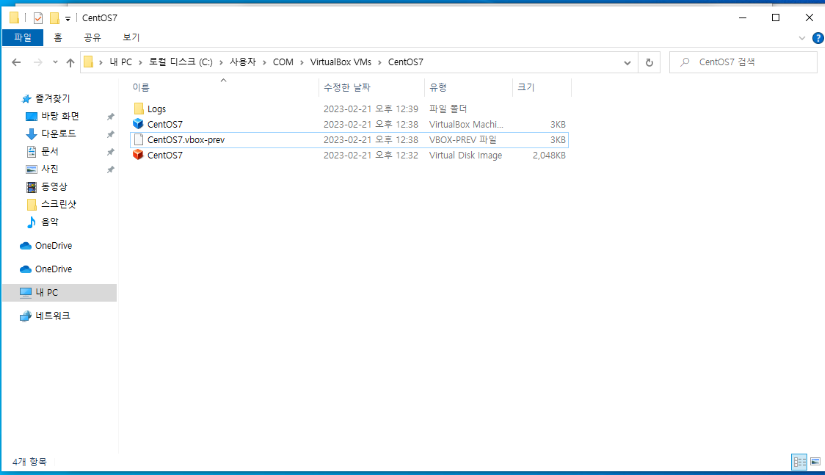The width and height of the screenshot is (825, 475).
Task: Open 바탕 화면 in navigation pane
Action: click(60, 116)
